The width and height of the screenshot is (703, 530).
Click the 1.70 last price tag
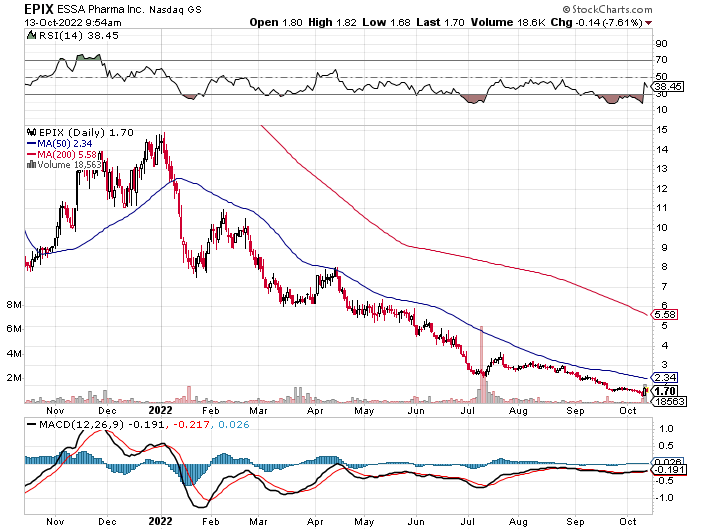point(665,391)
